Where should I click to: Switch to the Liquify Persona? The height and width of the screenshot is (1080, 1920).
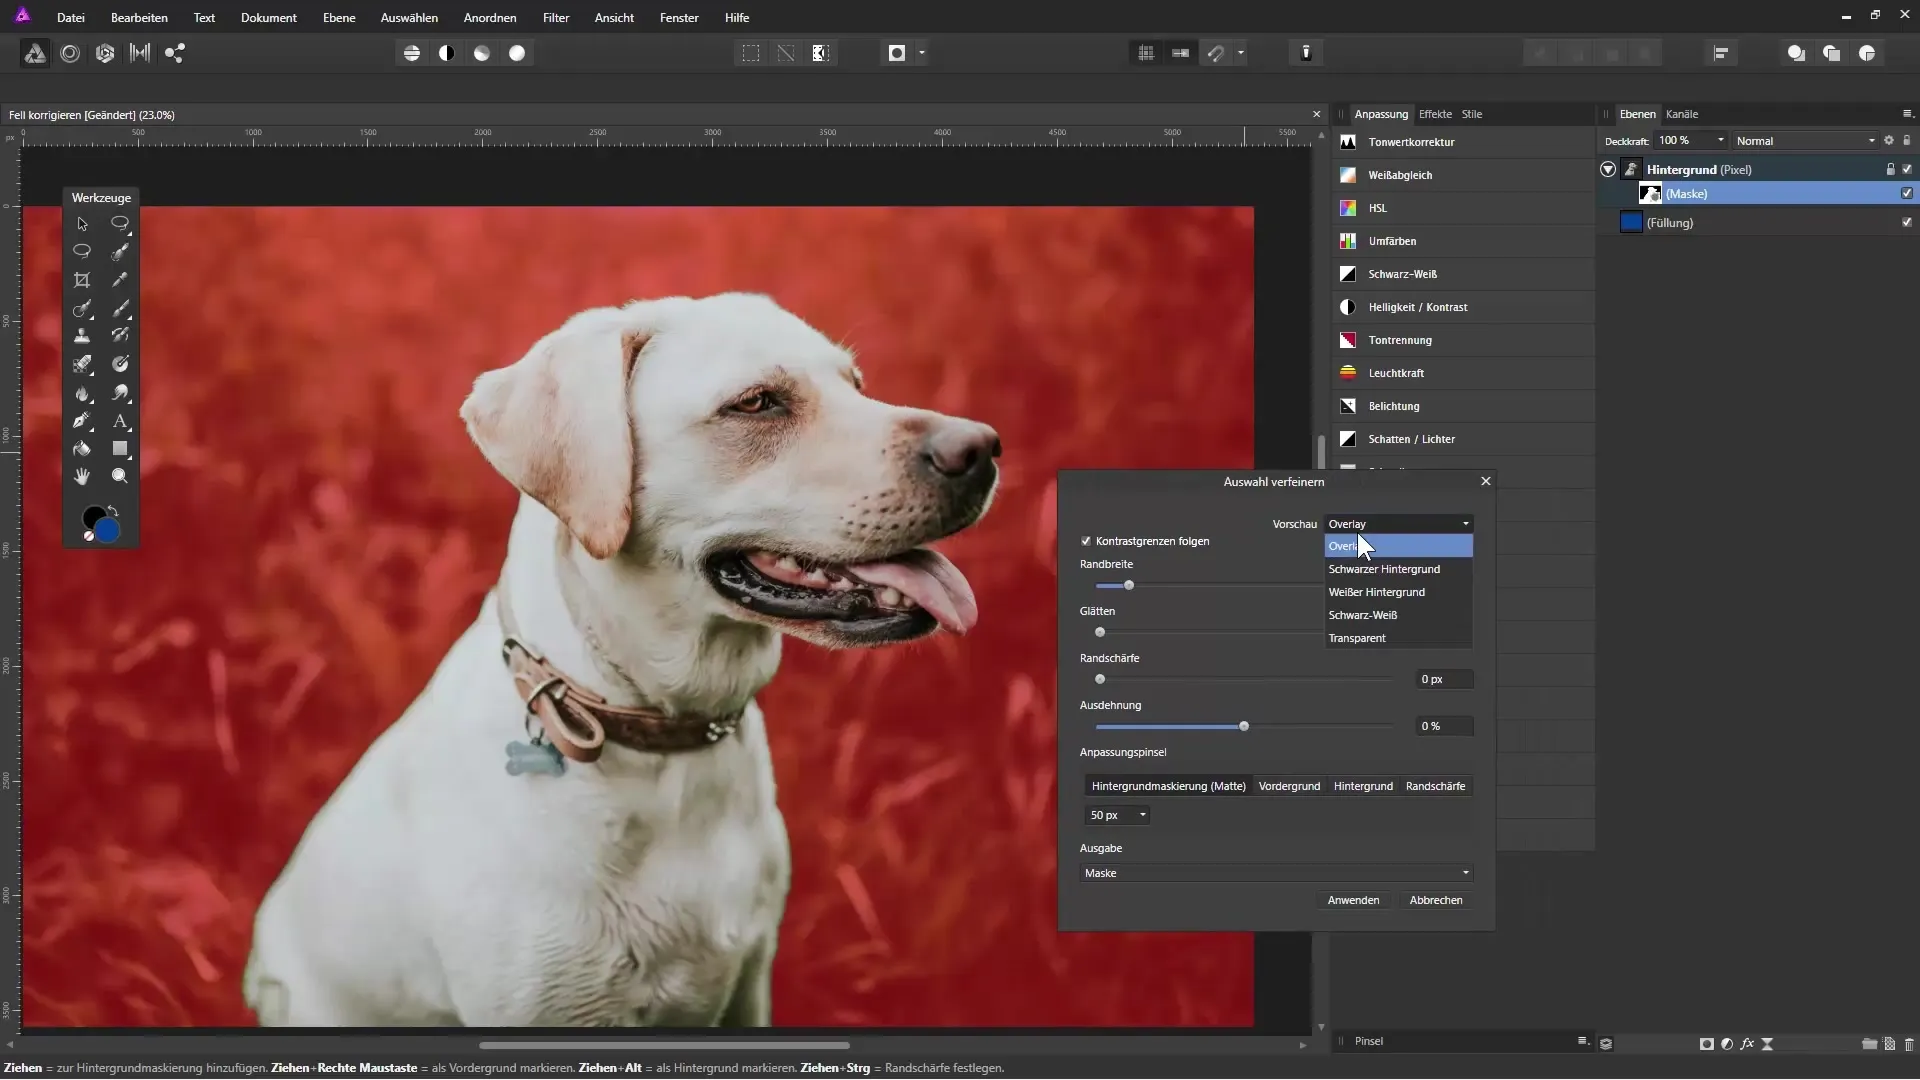[70, 53]
